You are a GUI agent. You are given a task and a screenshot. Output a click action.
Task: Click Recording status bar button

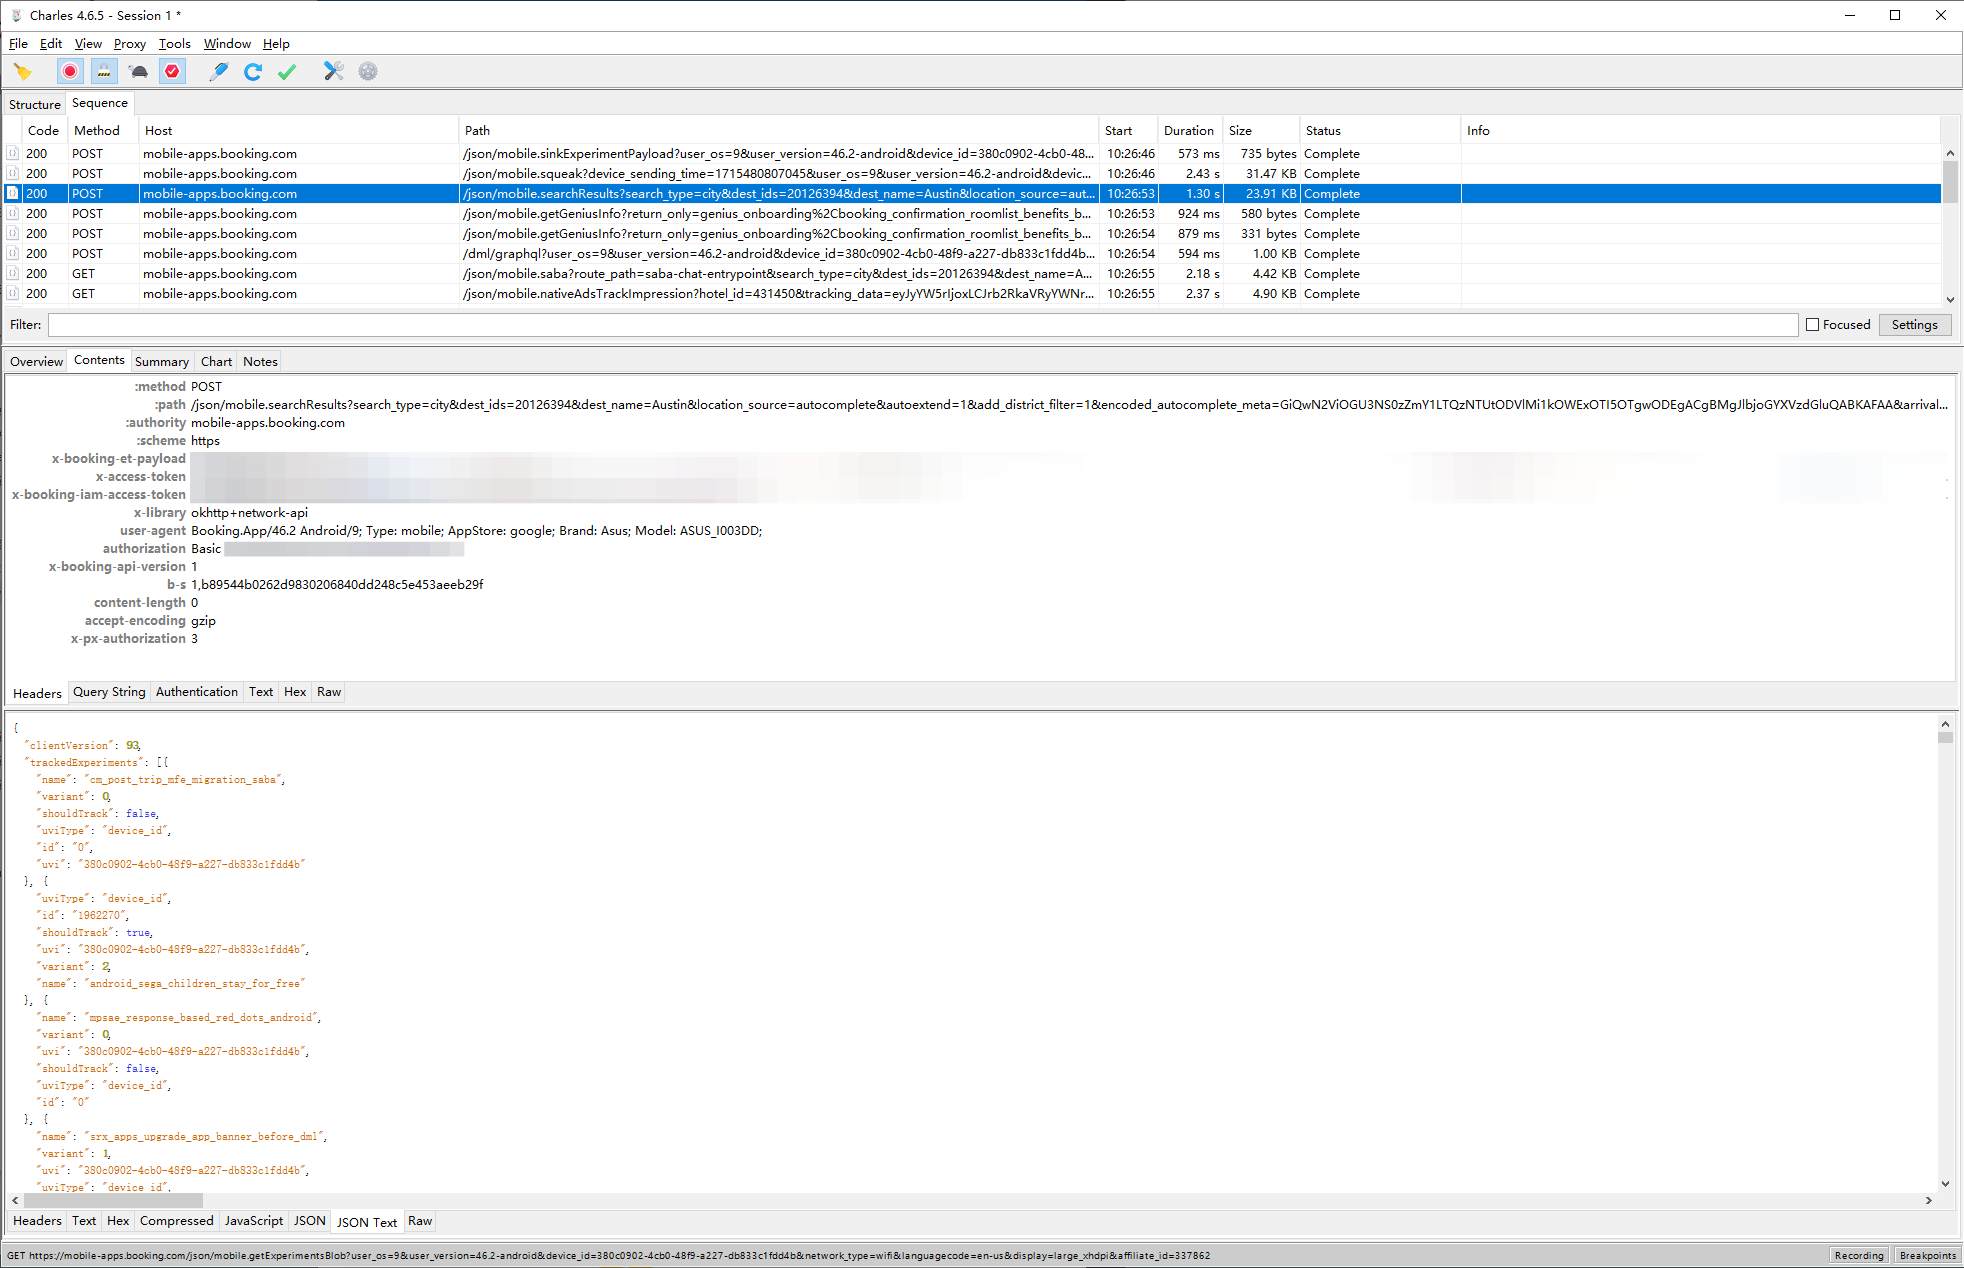(x=1859, y=1255)
